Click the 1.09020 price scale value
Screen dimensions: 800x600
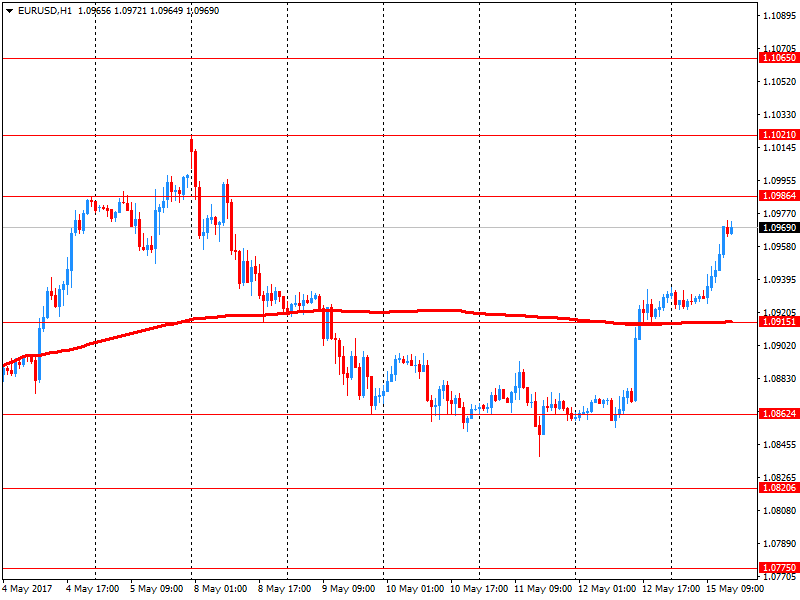click(780, 346)
